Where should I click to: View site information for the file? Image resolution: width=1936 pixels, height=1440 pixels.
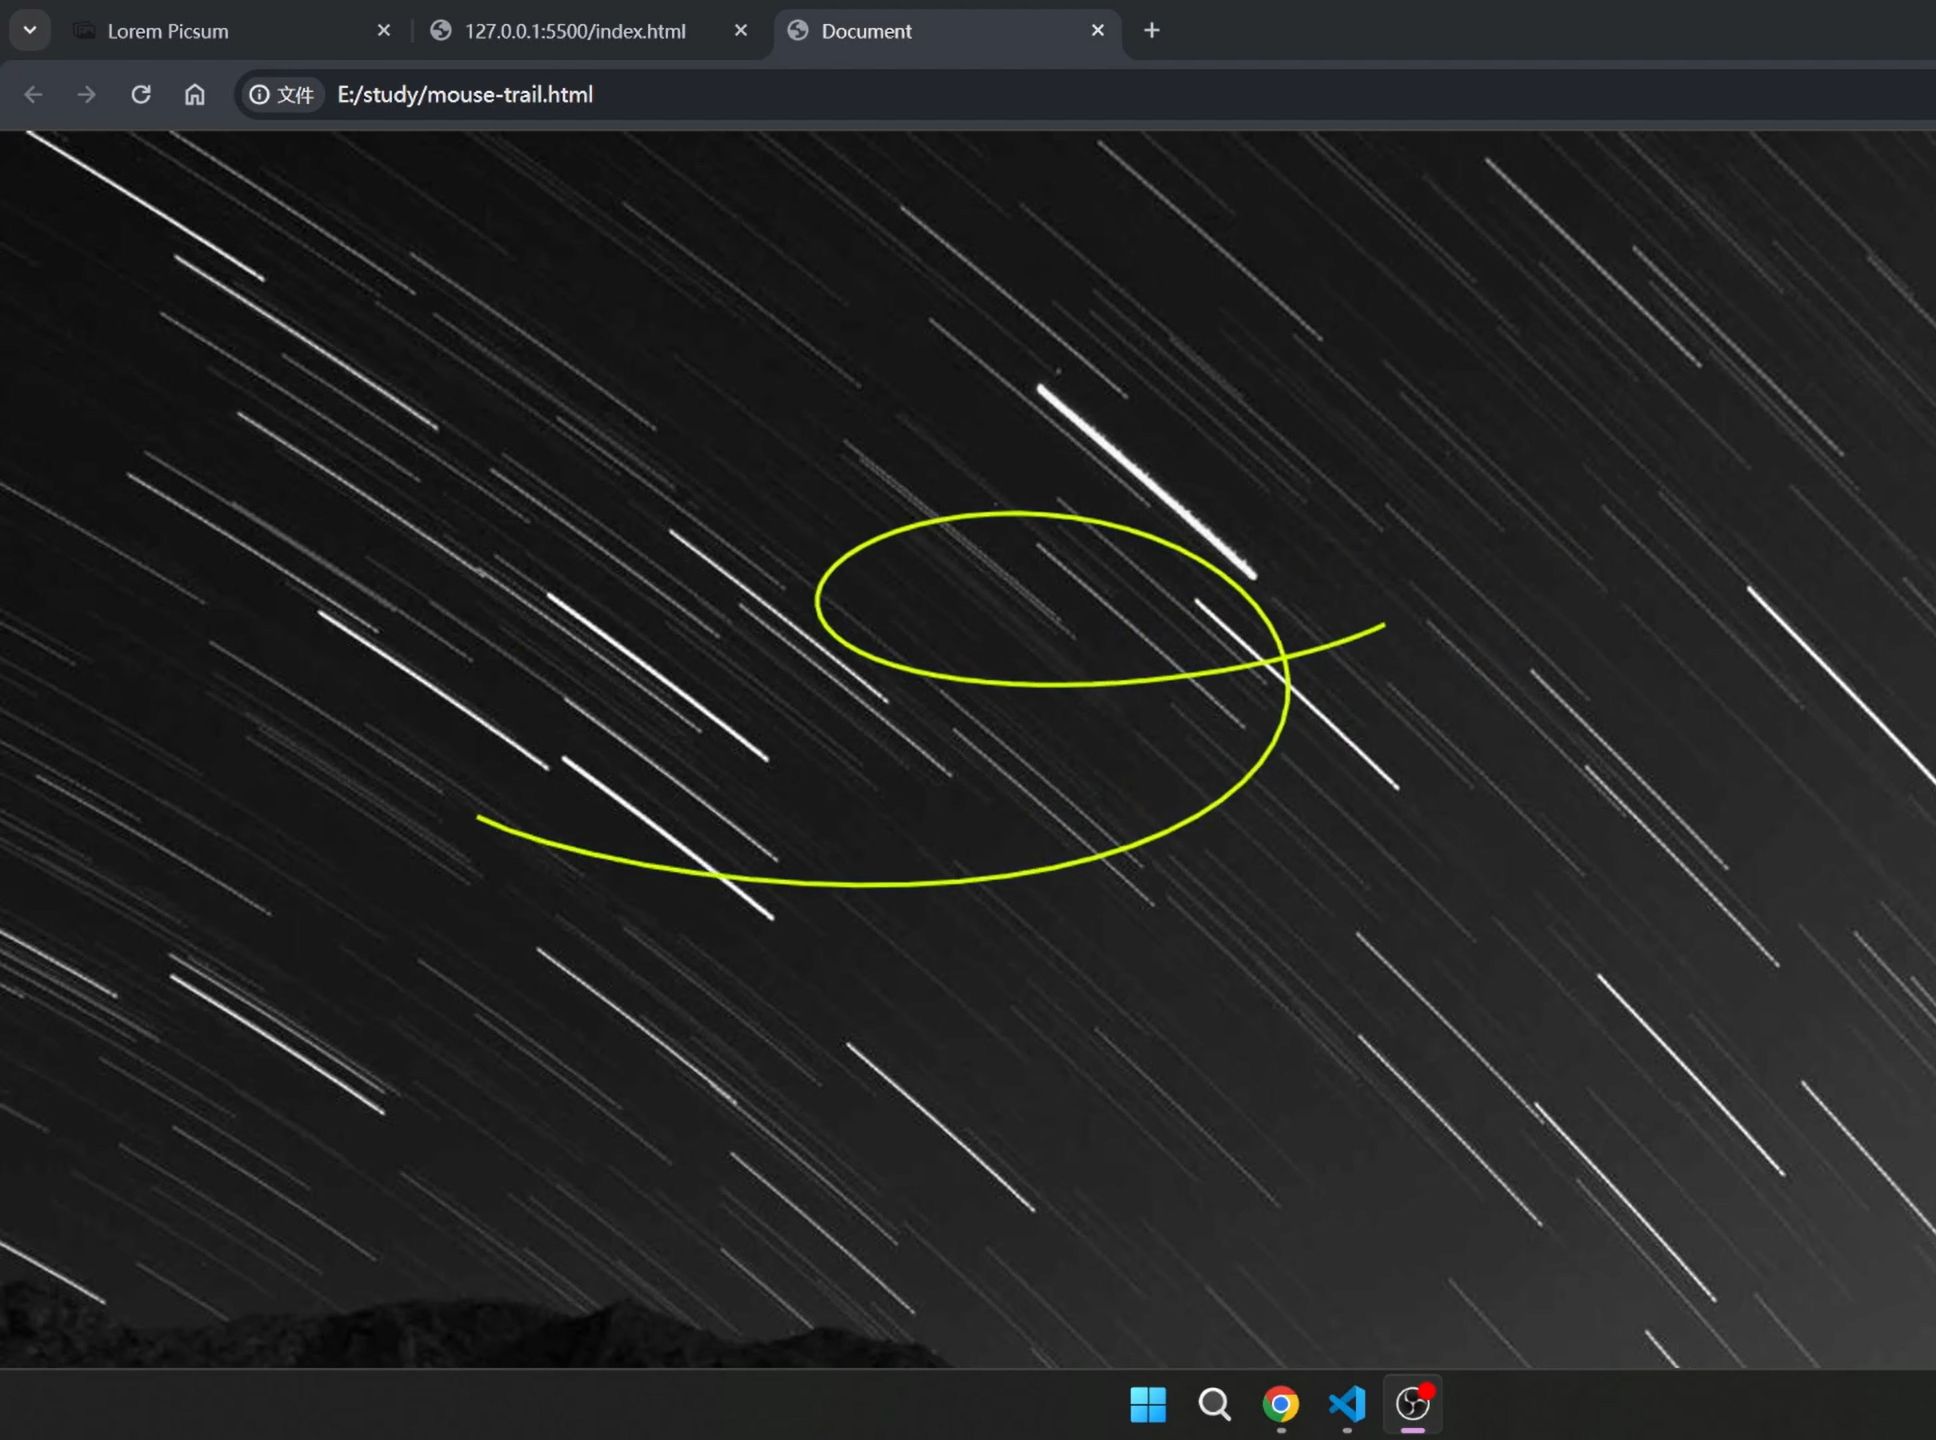pos(281,94)
